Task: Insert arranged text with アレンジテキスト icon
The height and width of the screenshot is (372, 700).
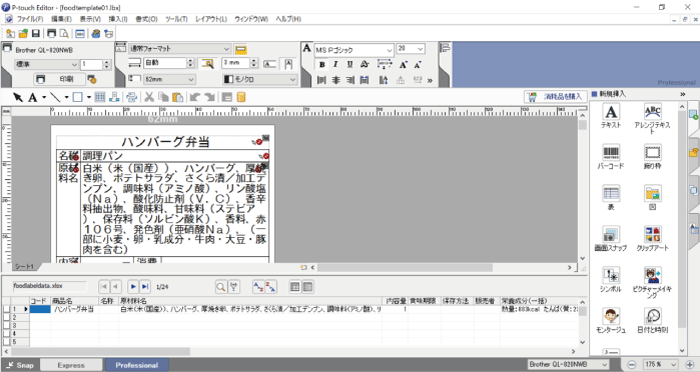Action: tap(652, 118)
